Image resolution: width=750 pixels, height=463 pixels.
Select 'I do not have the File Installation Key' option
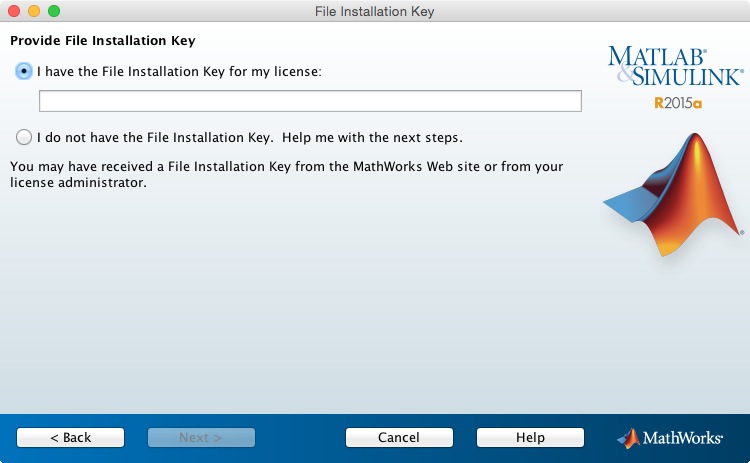coord(23,137)
